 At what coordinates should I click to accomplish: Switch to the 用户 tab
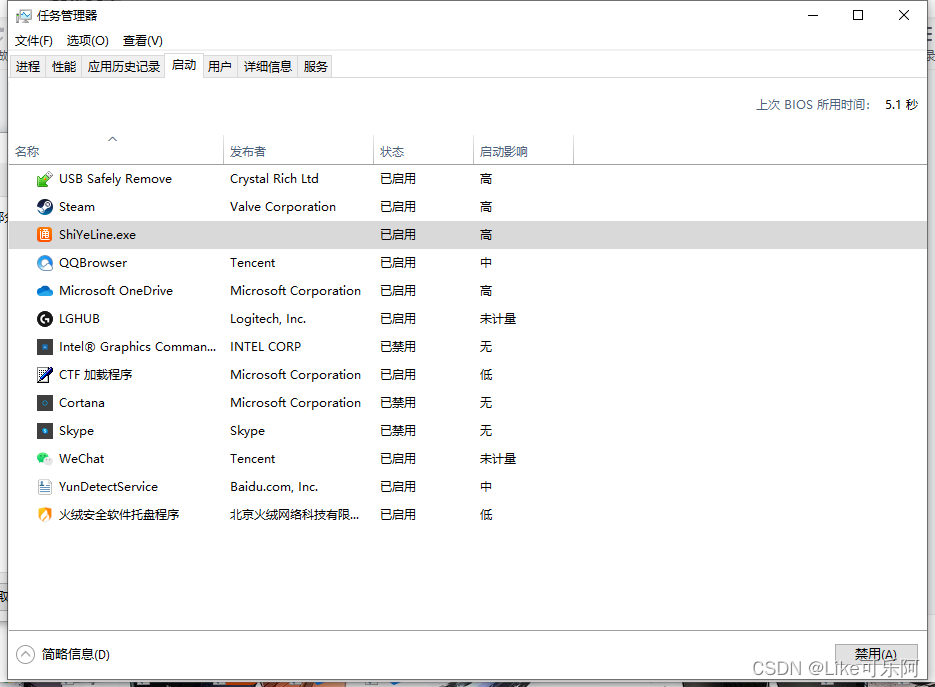point(219,67)
